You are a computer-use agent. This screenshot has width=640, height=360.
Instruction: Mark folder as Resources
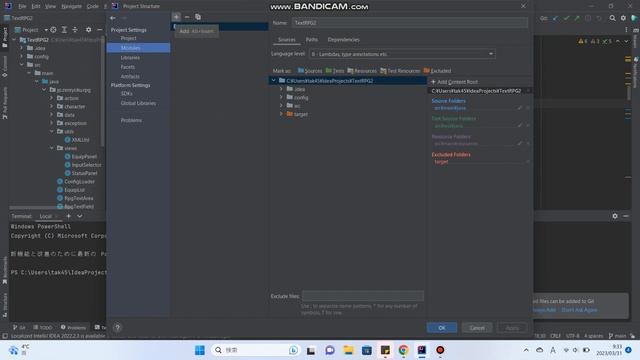[x=362, y=71]
